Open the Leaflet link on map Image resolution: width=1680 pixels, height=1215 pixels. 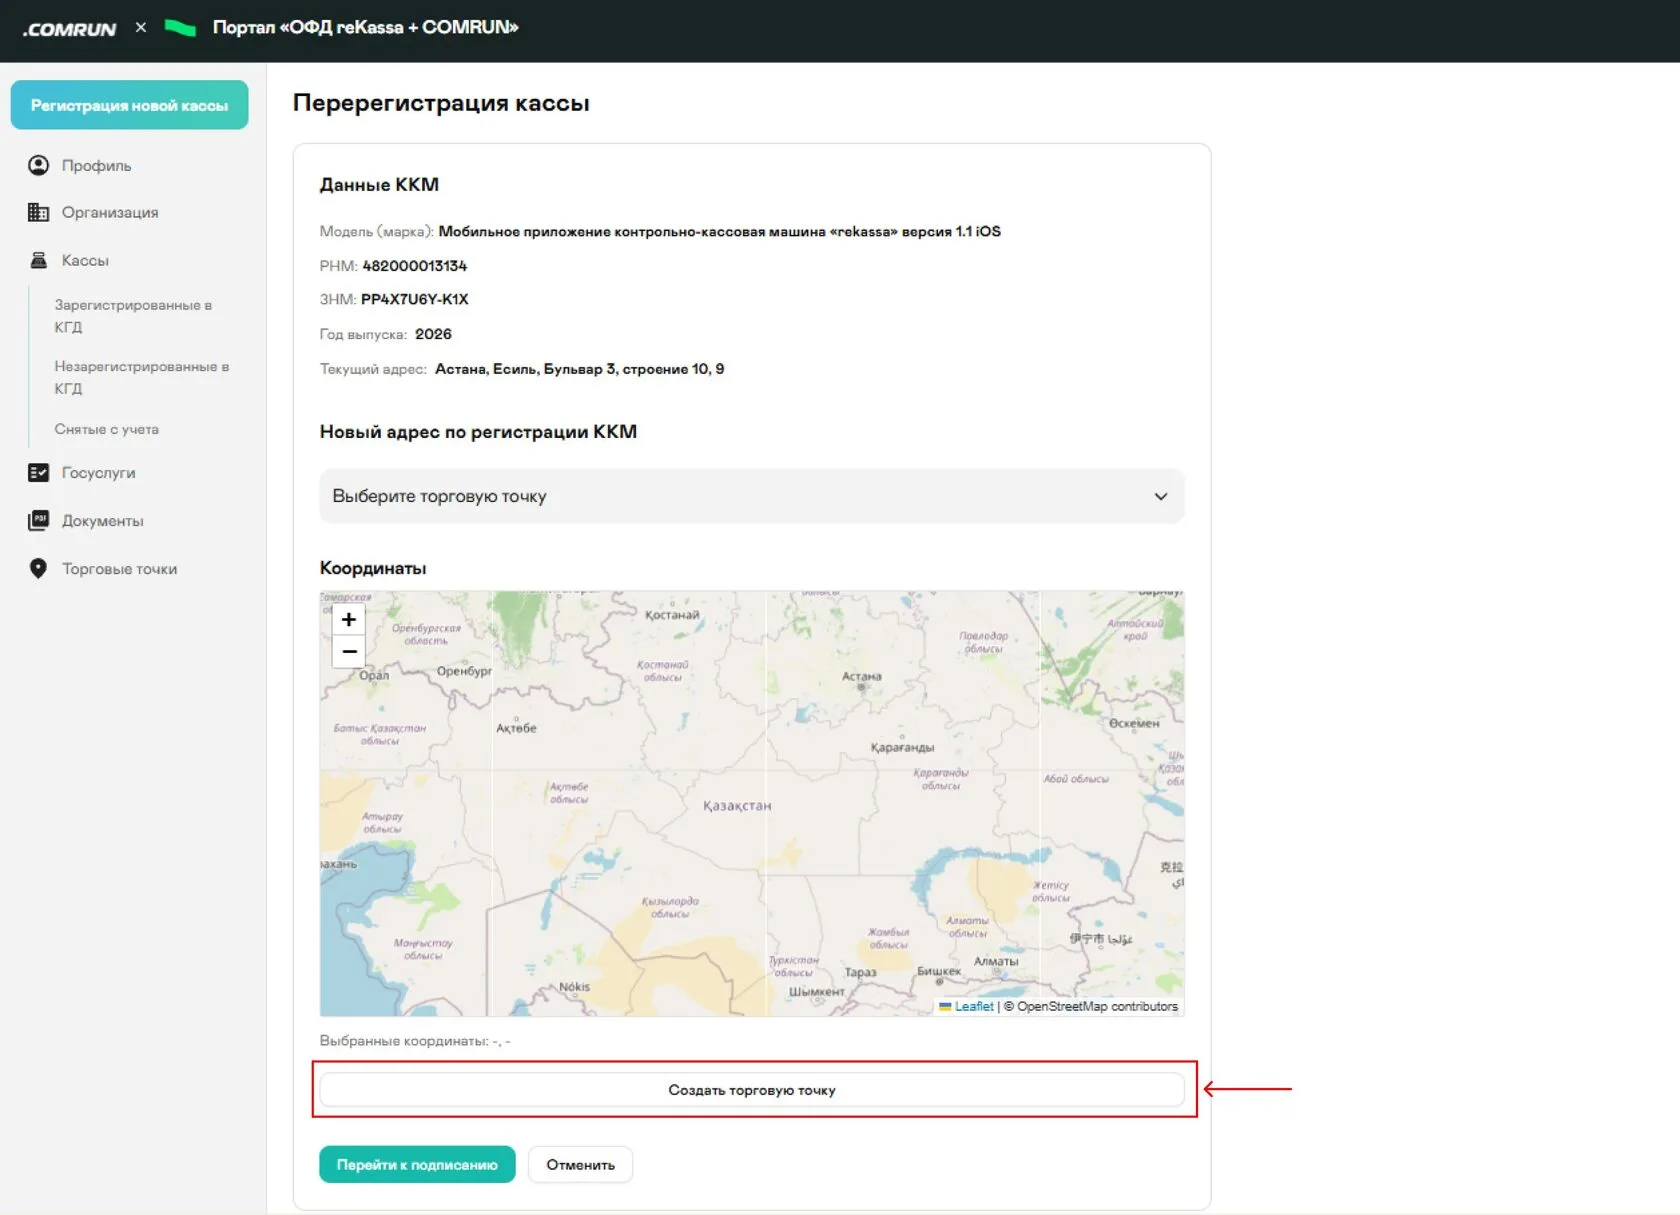pos(973,1006)
